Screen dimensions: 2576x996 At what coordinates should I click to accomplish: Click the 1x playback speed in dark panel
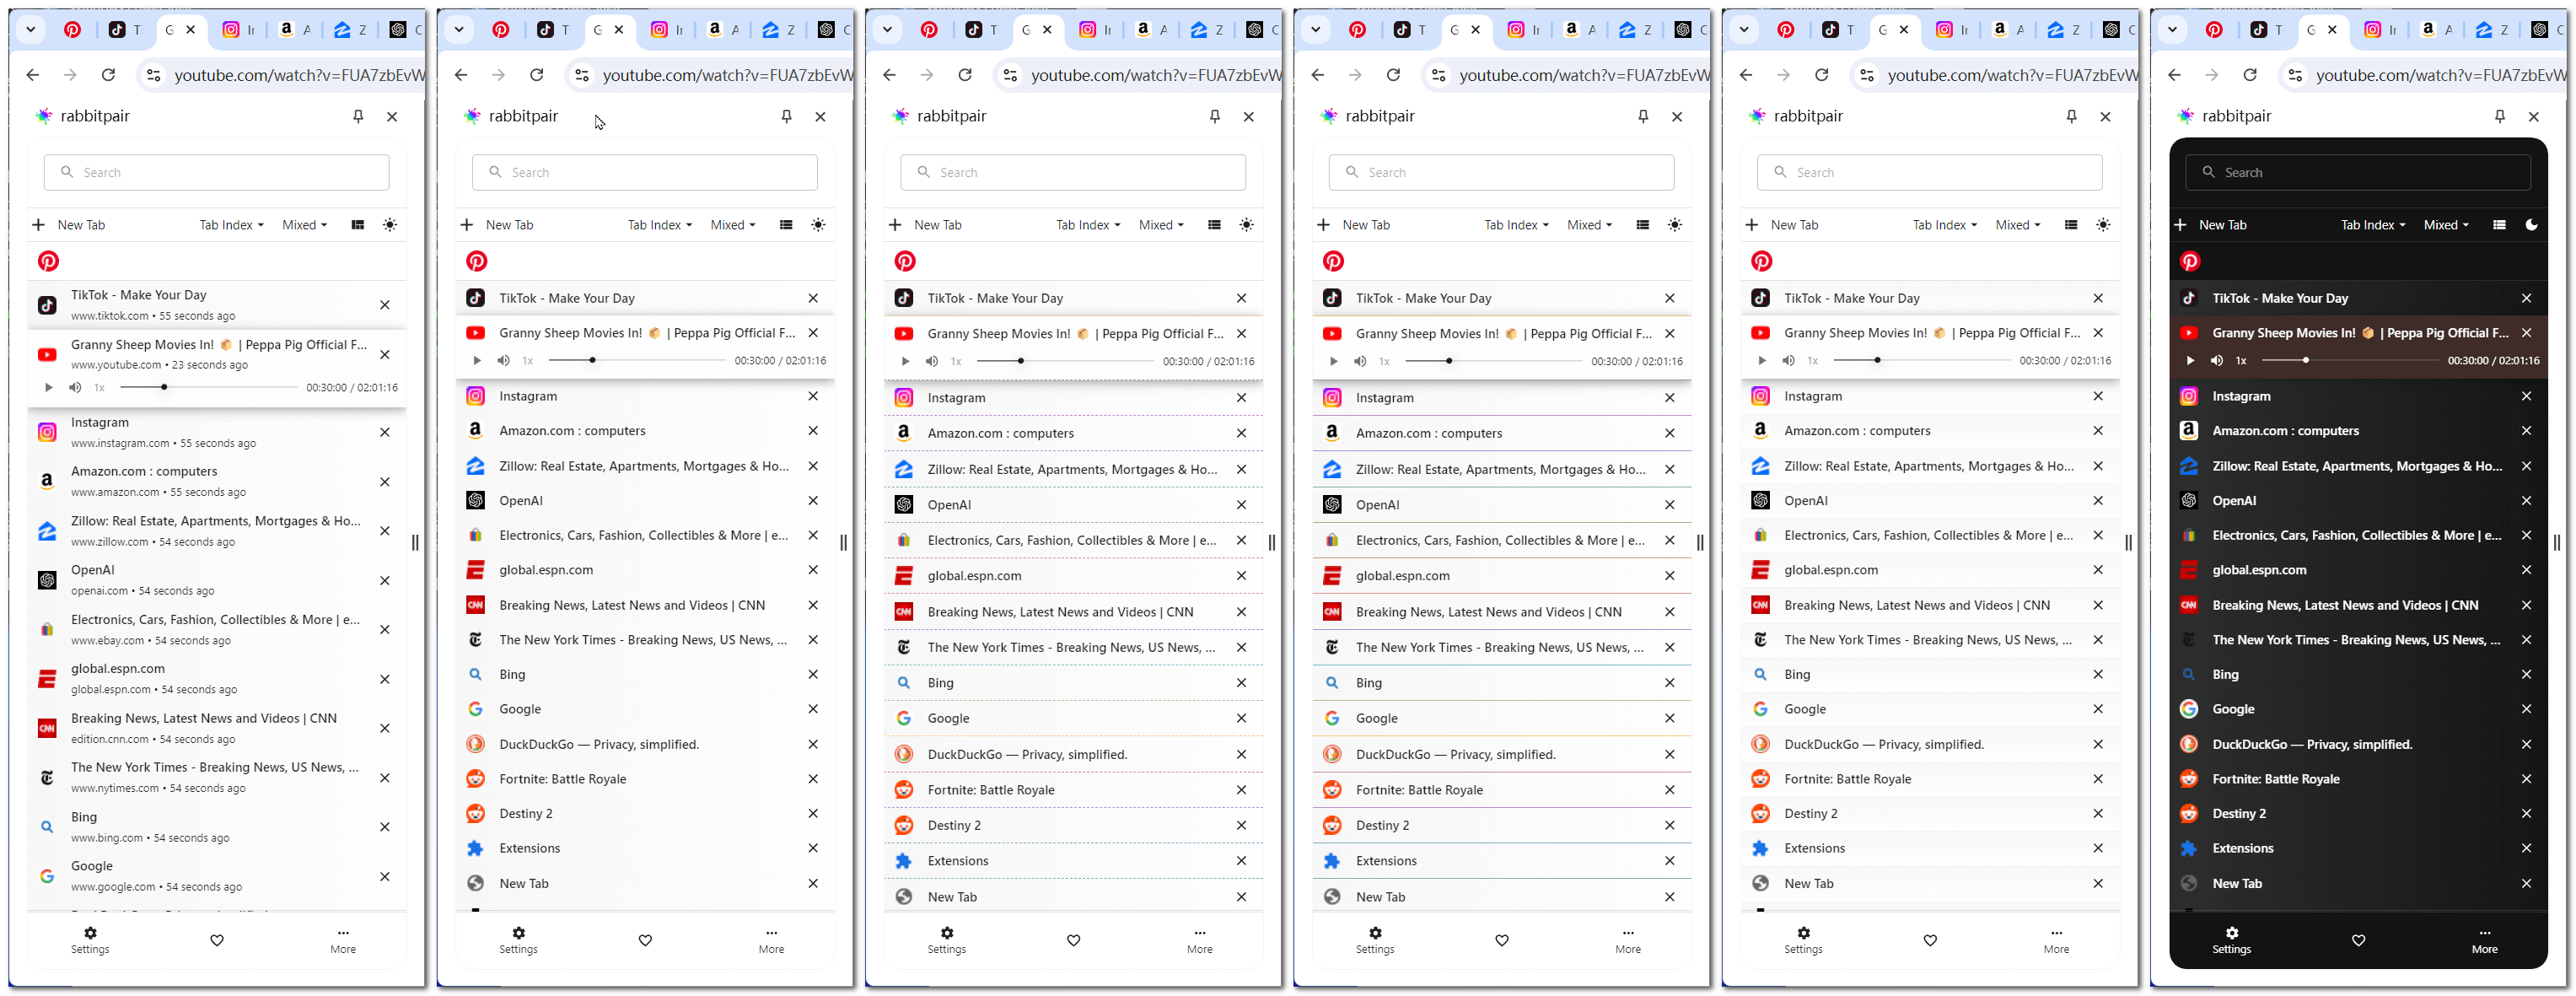click(x=2241, y=360)
